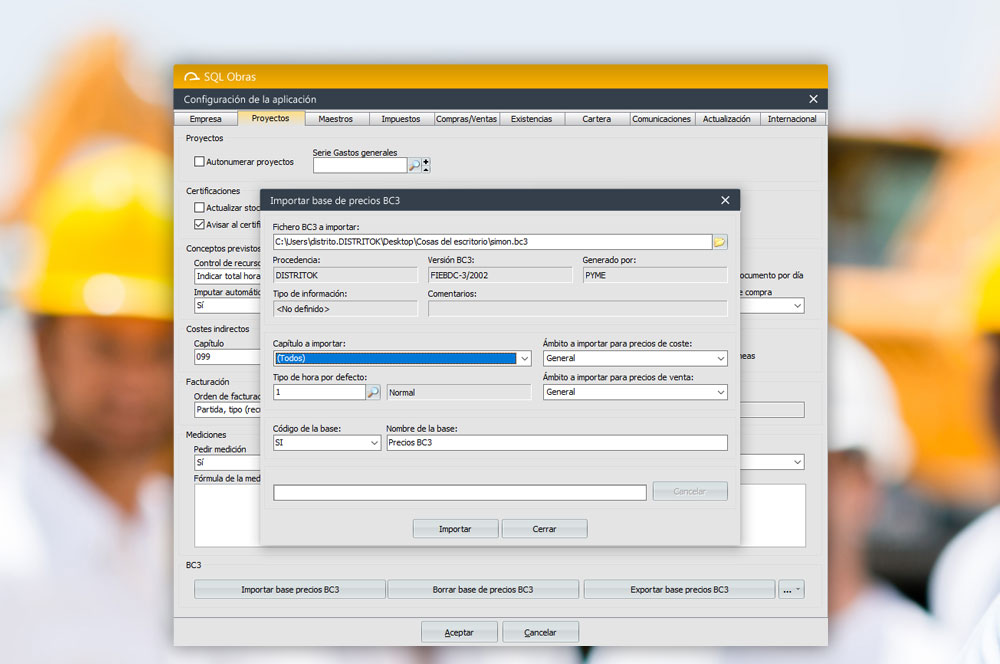Open the Compras/Ventas tab

click(x=466, y=119)
